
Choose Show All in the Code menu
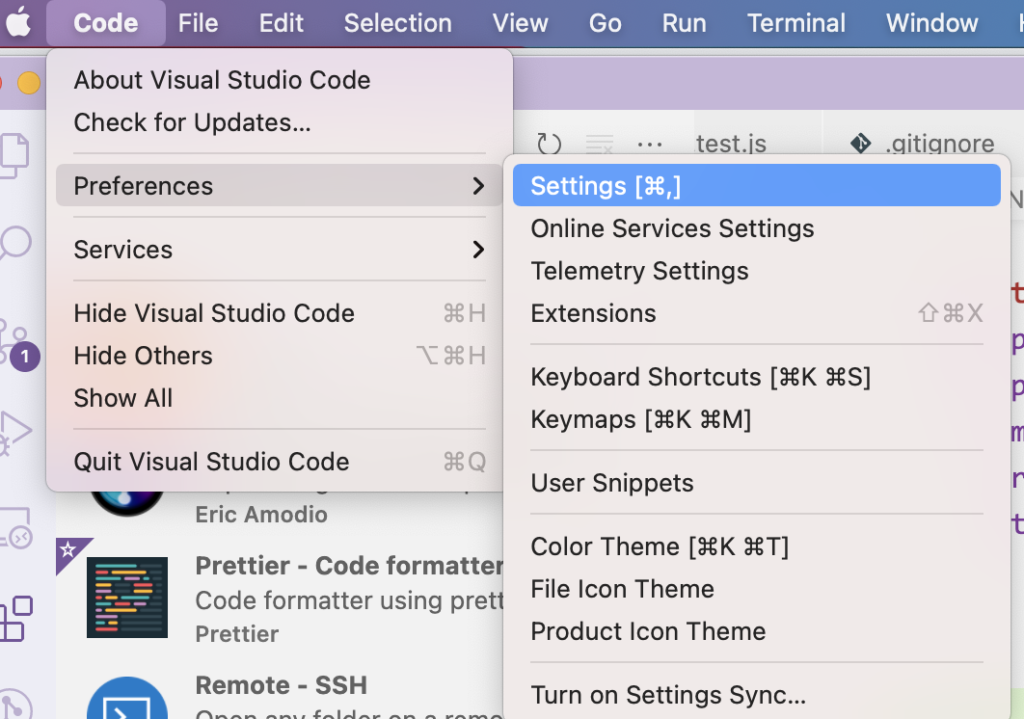(279, 398)
